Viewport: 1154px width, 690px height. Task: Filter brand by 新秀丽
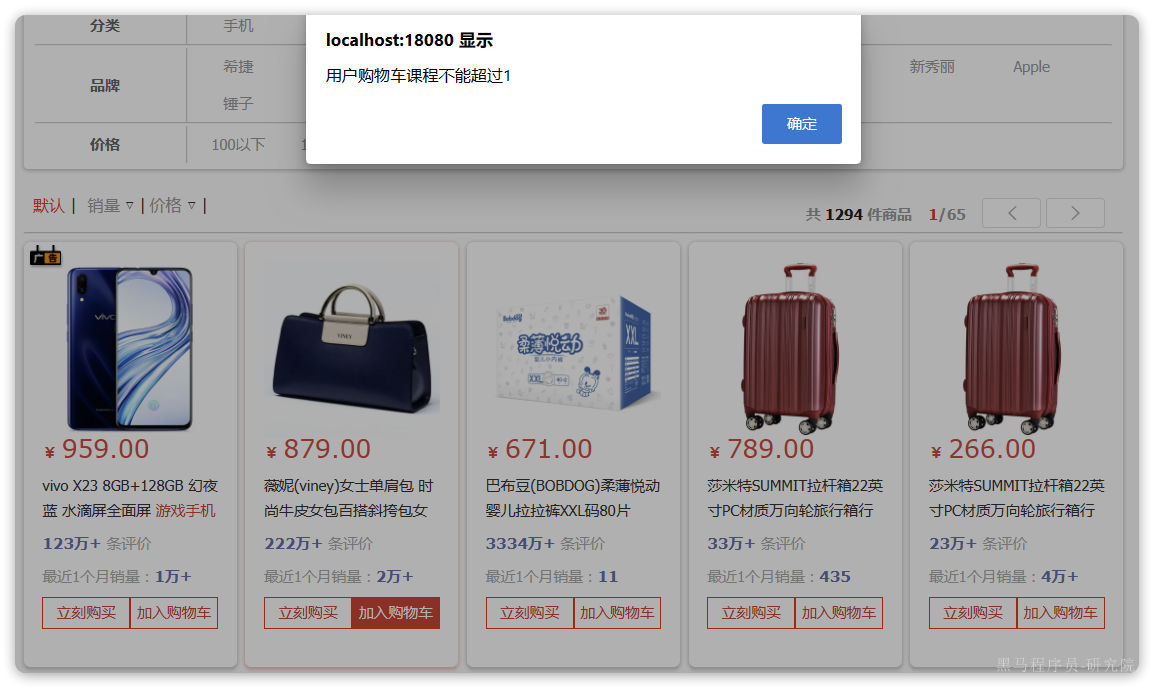point(932,67)
